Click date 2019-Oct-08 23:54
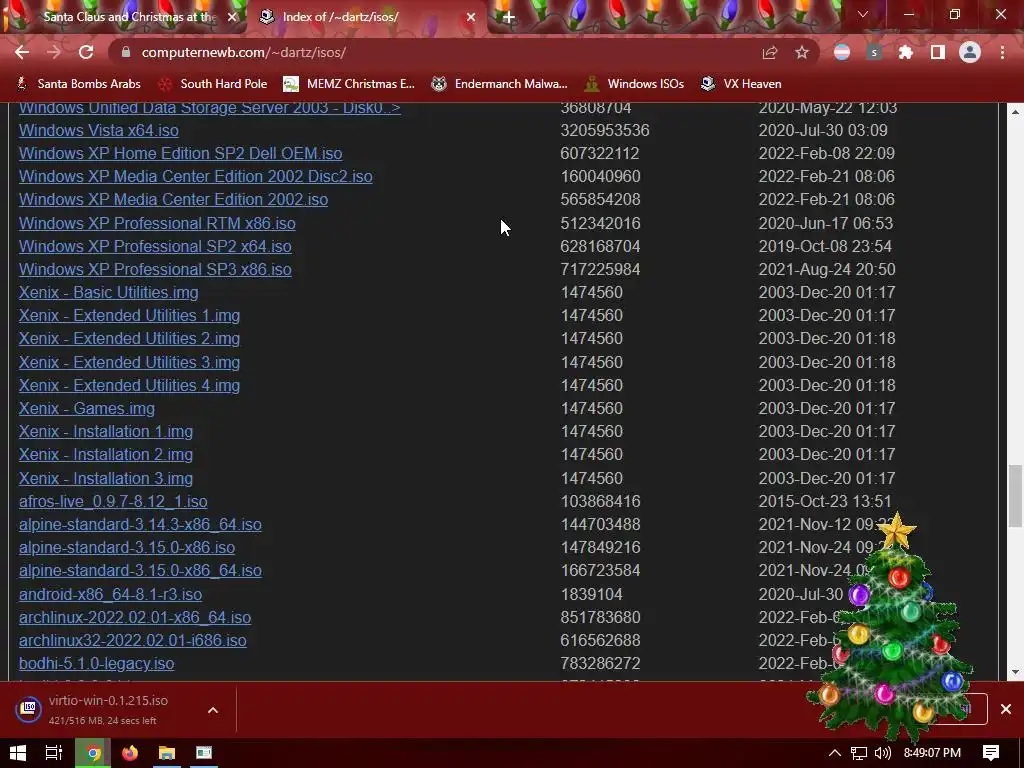 pos(825,246)
